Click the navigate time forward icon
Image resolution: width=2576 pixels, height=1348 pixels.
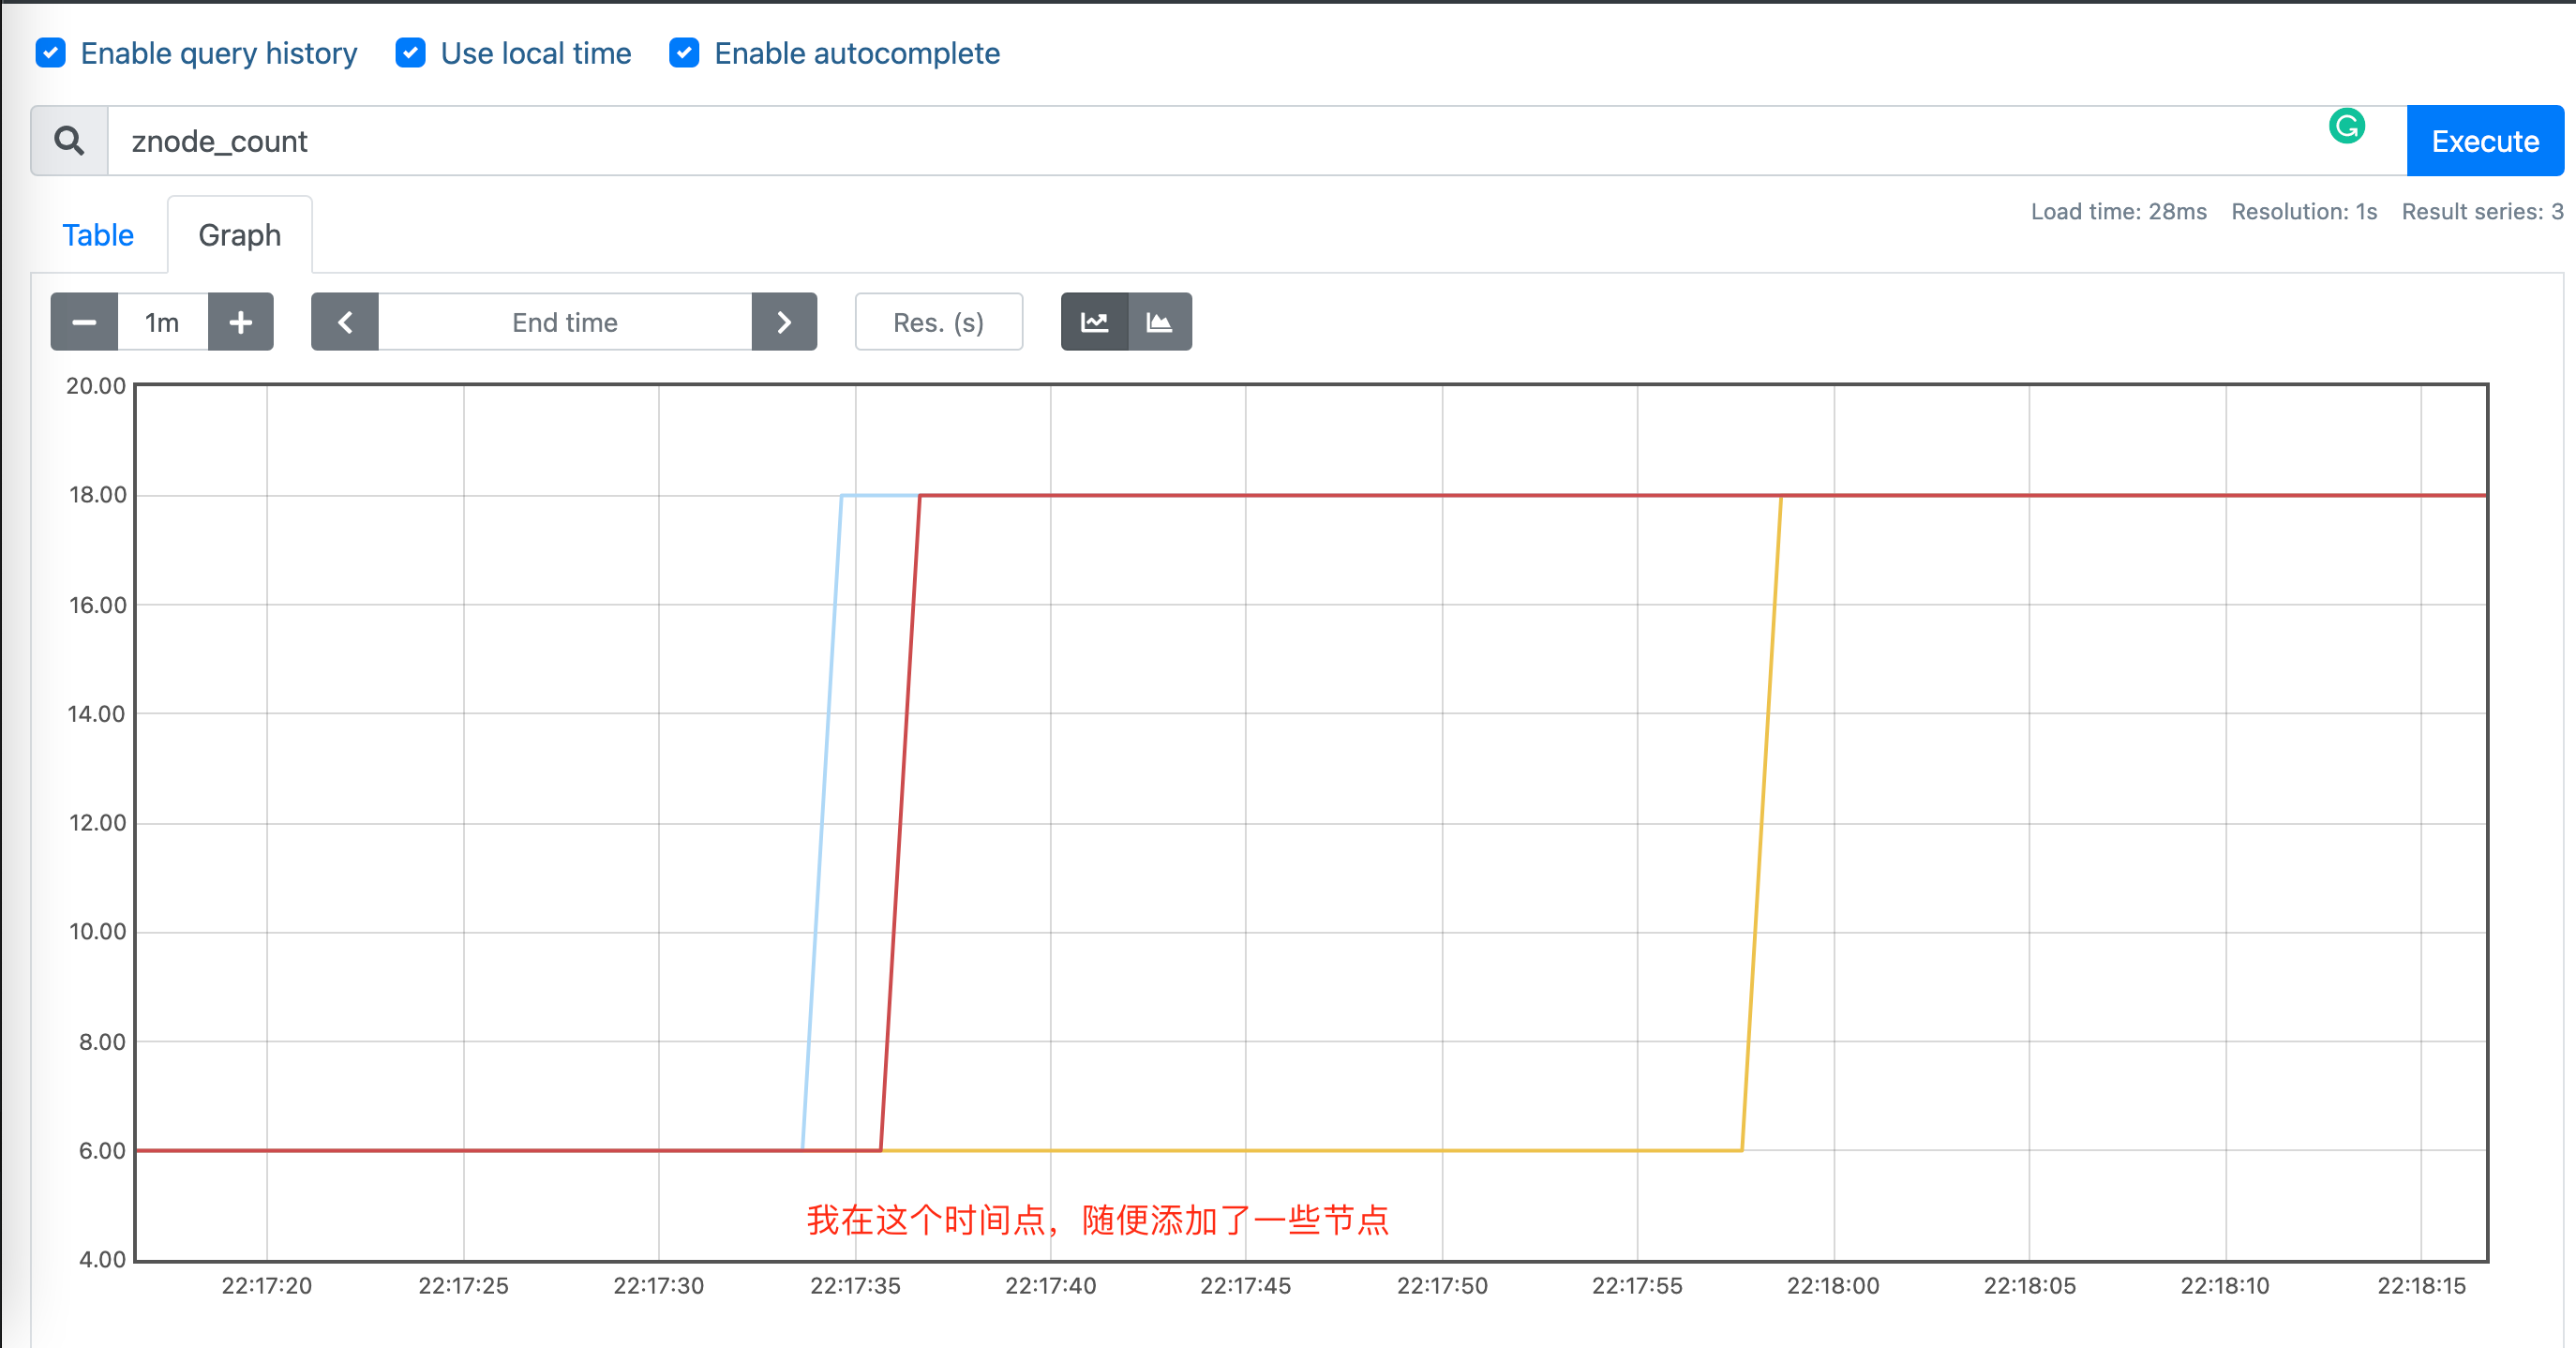[x=786, y=322]
